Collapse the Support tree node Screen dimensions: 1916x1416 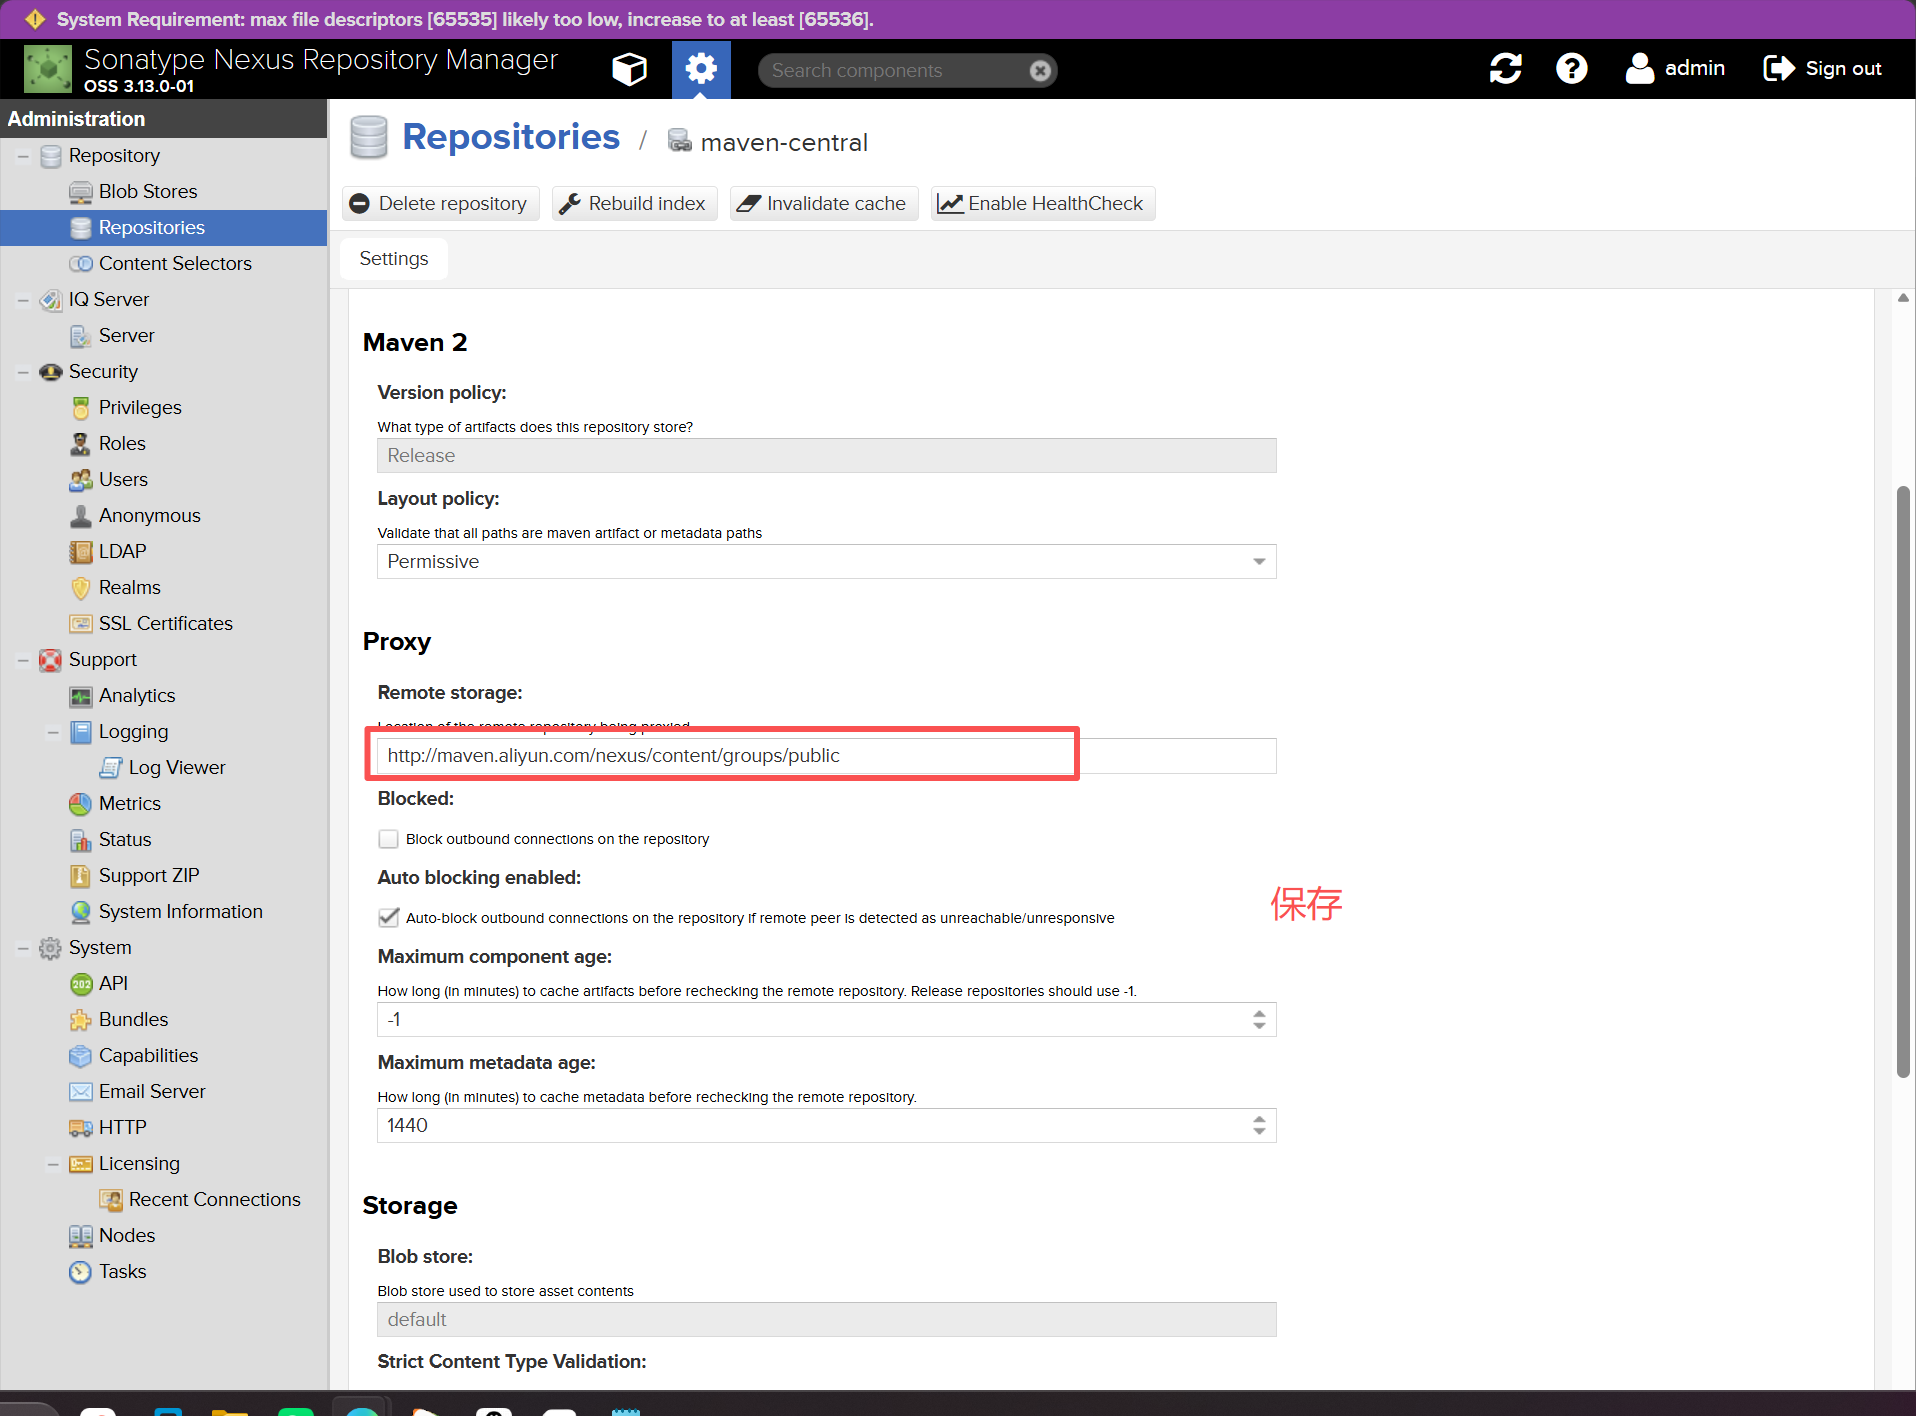point(23,660)
